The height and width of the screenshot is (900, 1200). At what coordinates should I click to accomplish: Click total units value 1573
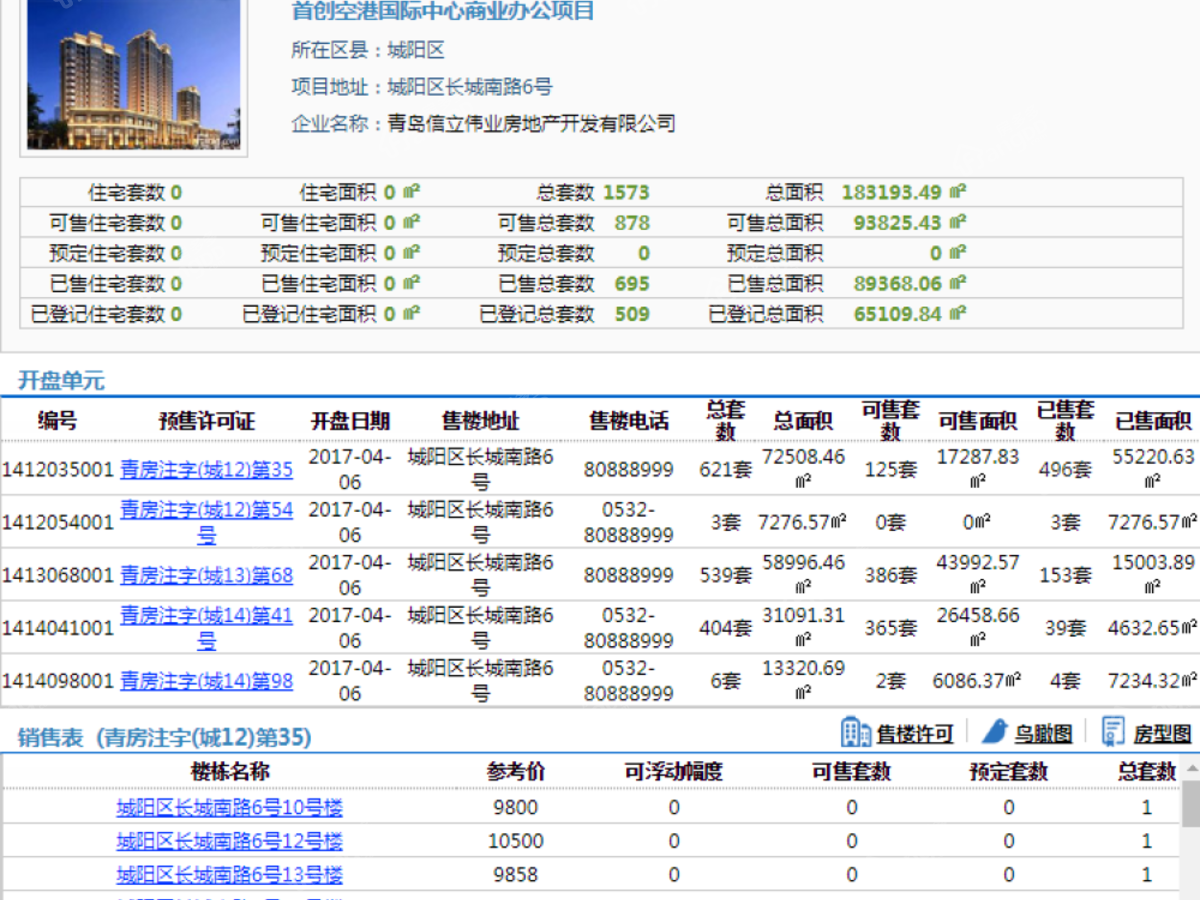coord(626,193)
